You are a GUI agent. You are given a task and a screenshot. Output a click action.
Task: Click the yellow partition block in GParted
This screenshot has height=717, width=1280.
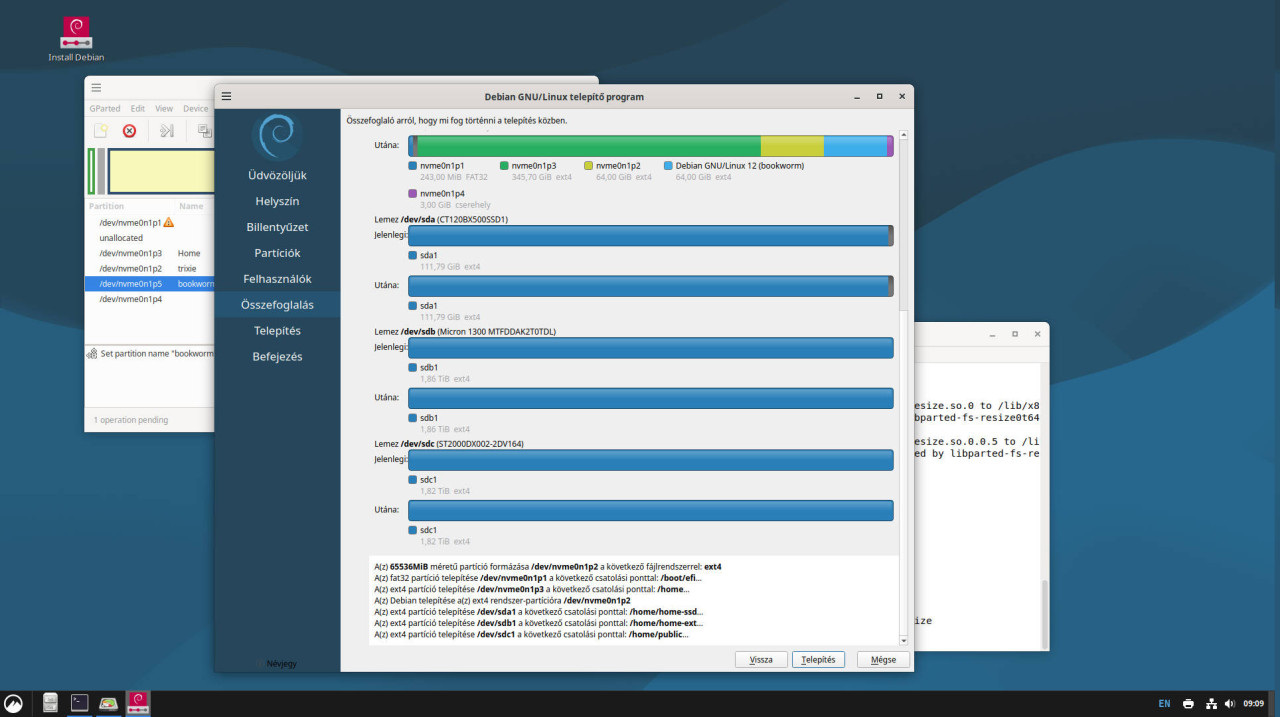pos(160,171)
